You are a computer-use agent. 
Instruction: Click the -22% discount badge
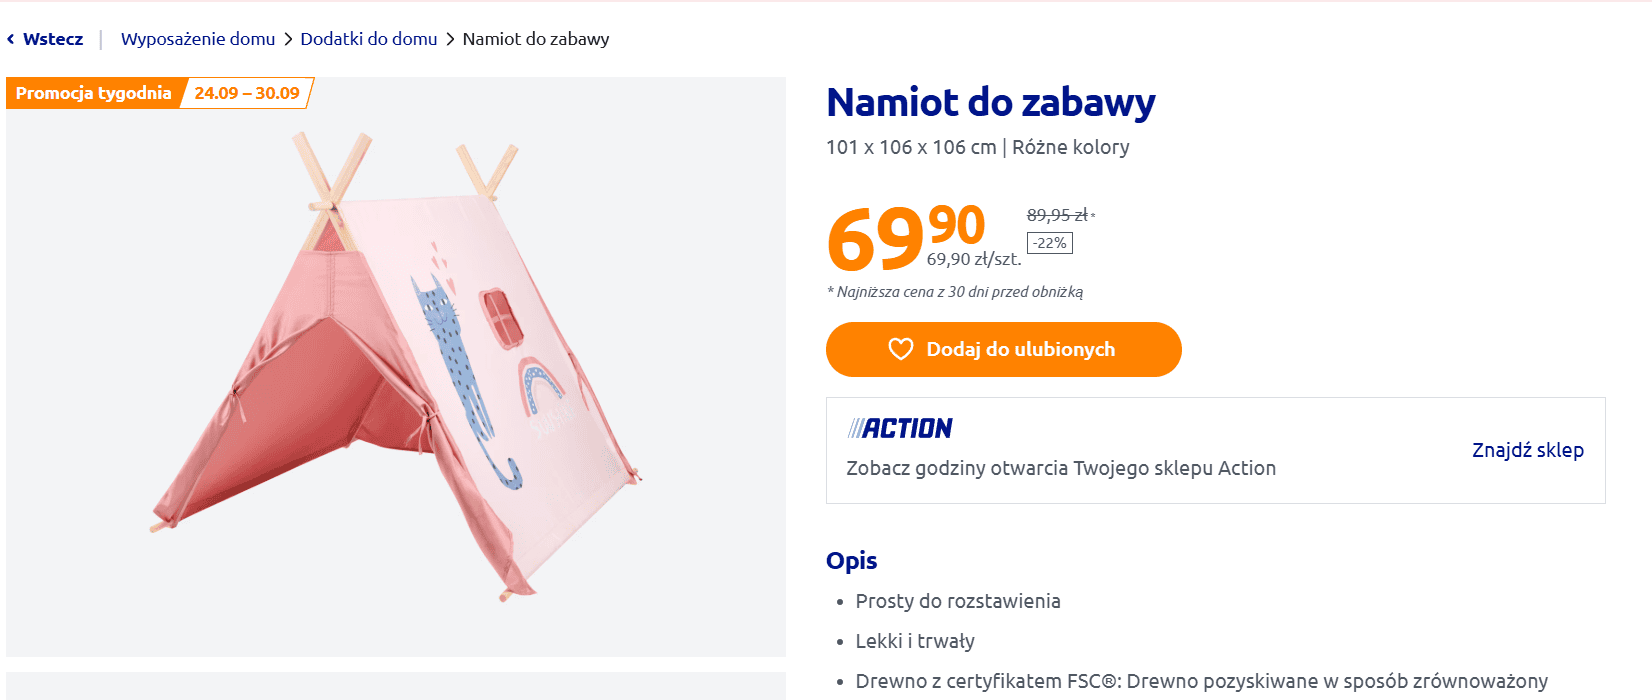click(x=1050, y=243)
